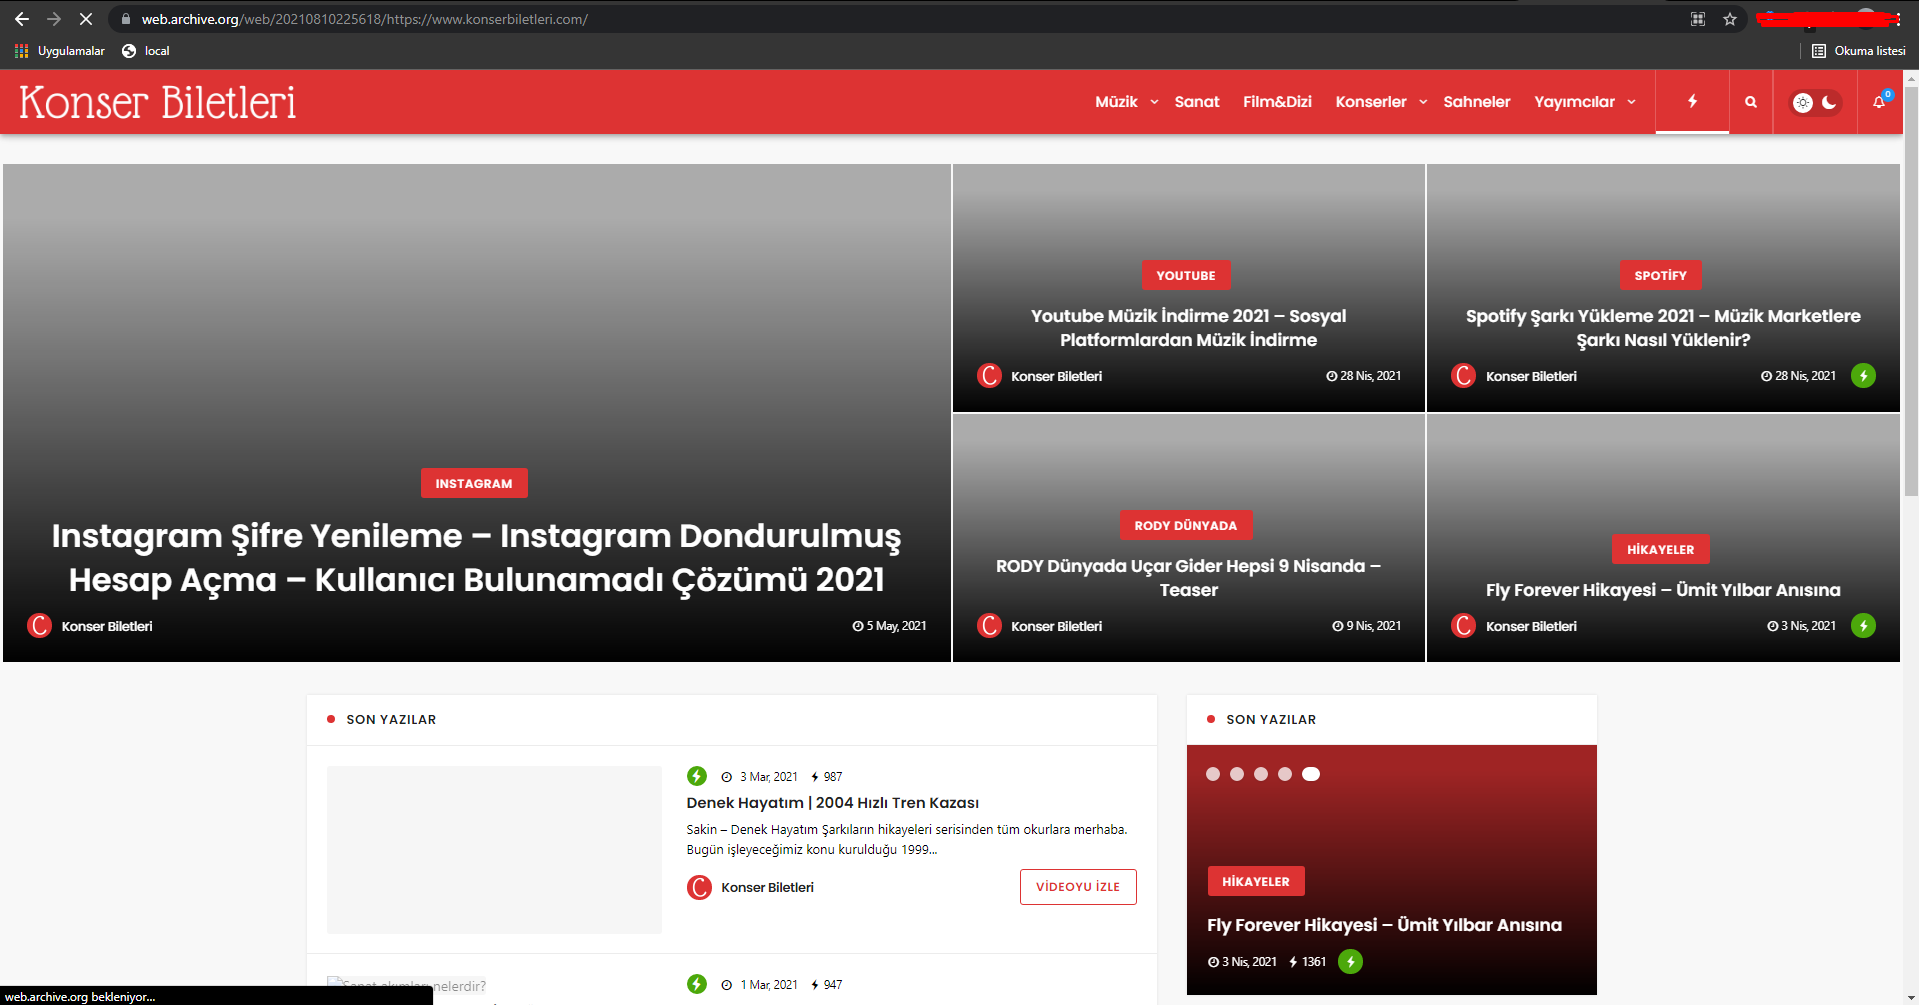
Task: Click the VİDEOYU İZLE button
Action: coord(1078,887)
